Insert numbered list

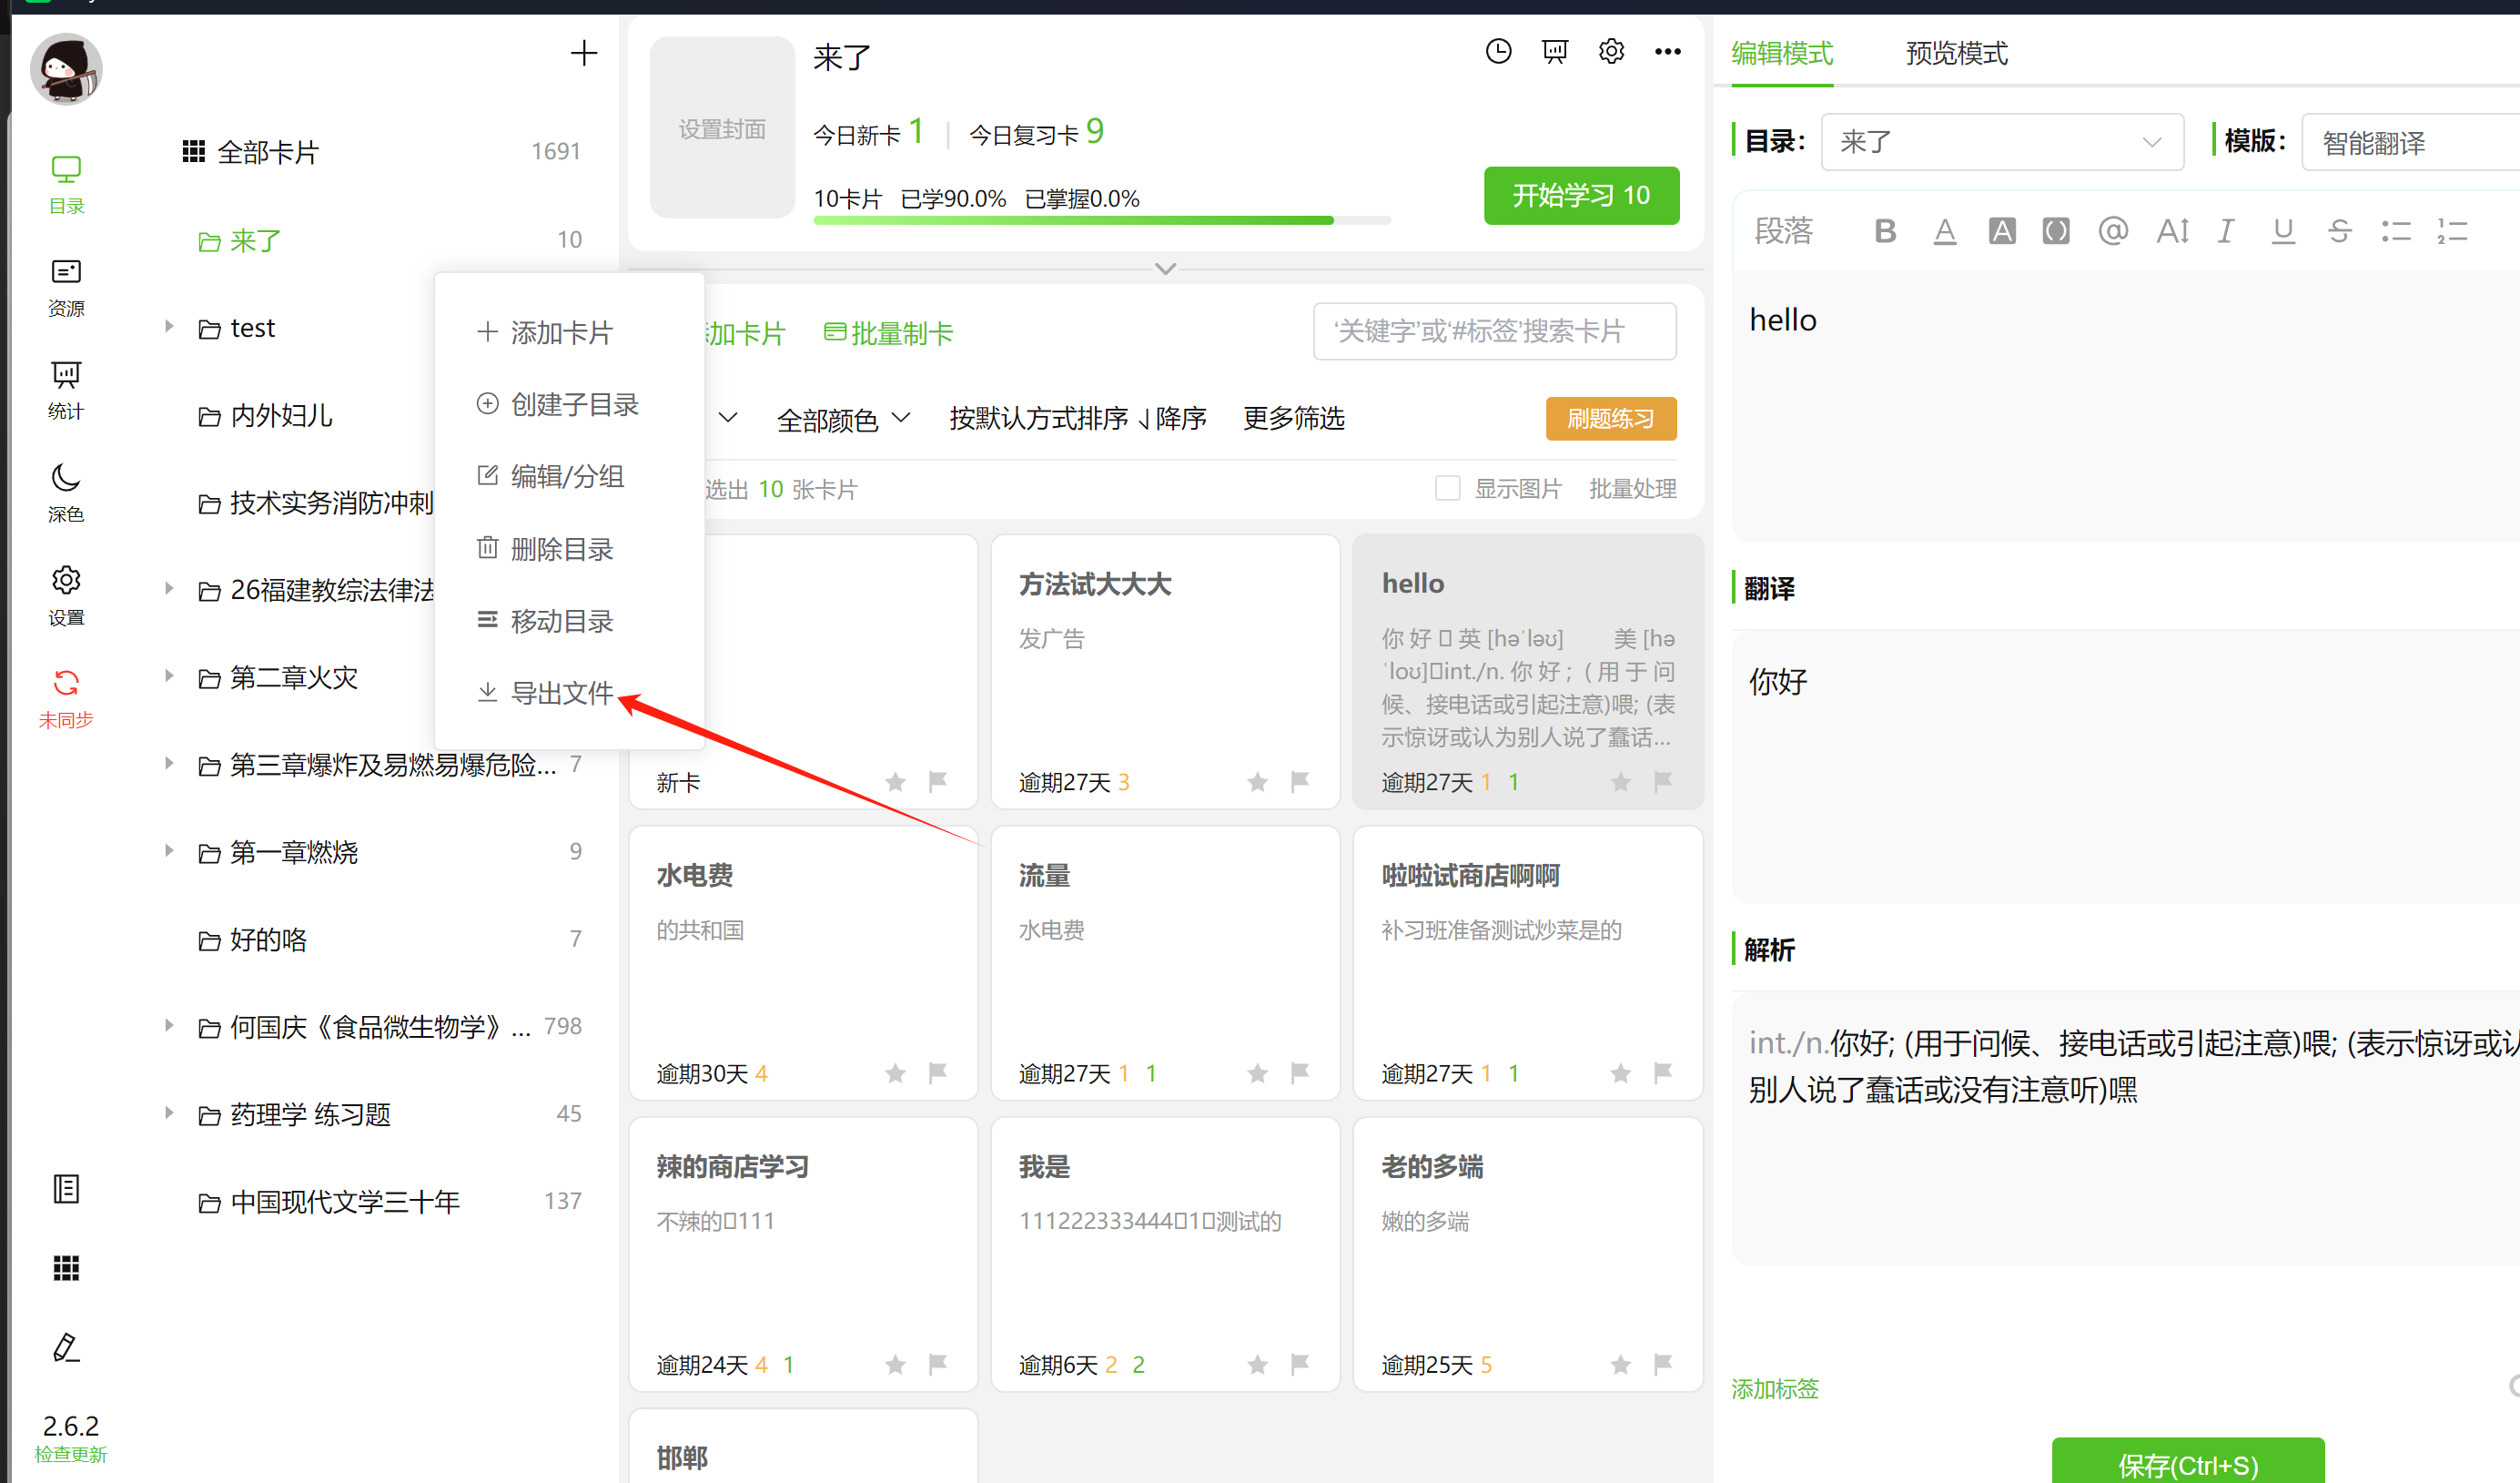[2452, 231]
